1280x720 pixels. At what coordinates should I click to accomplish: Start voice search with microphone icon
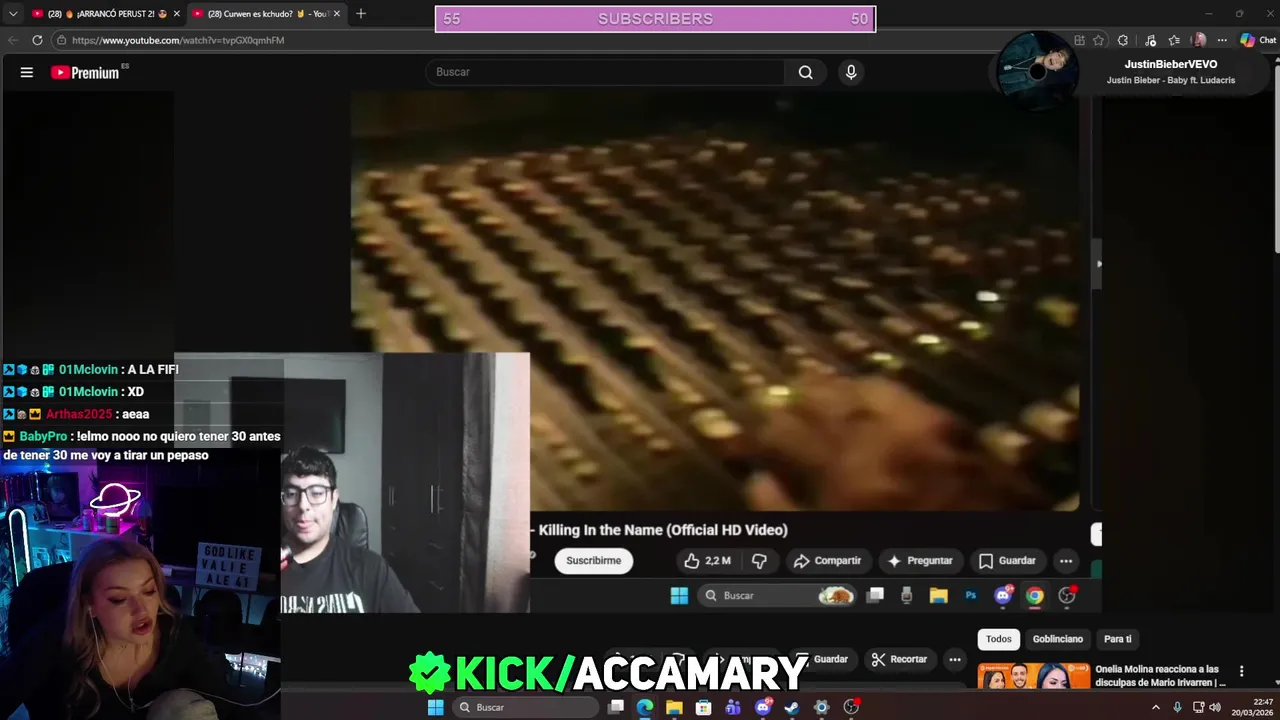(x=851, y=72)
